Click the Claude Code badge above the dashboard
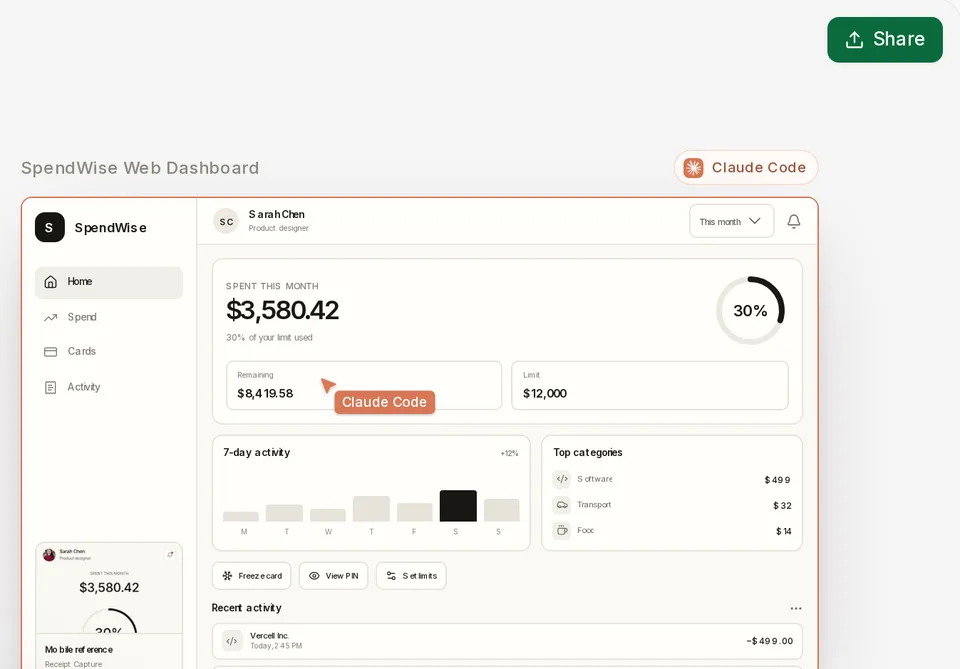Viewport: 960px width, 669px height. [746, 167]
